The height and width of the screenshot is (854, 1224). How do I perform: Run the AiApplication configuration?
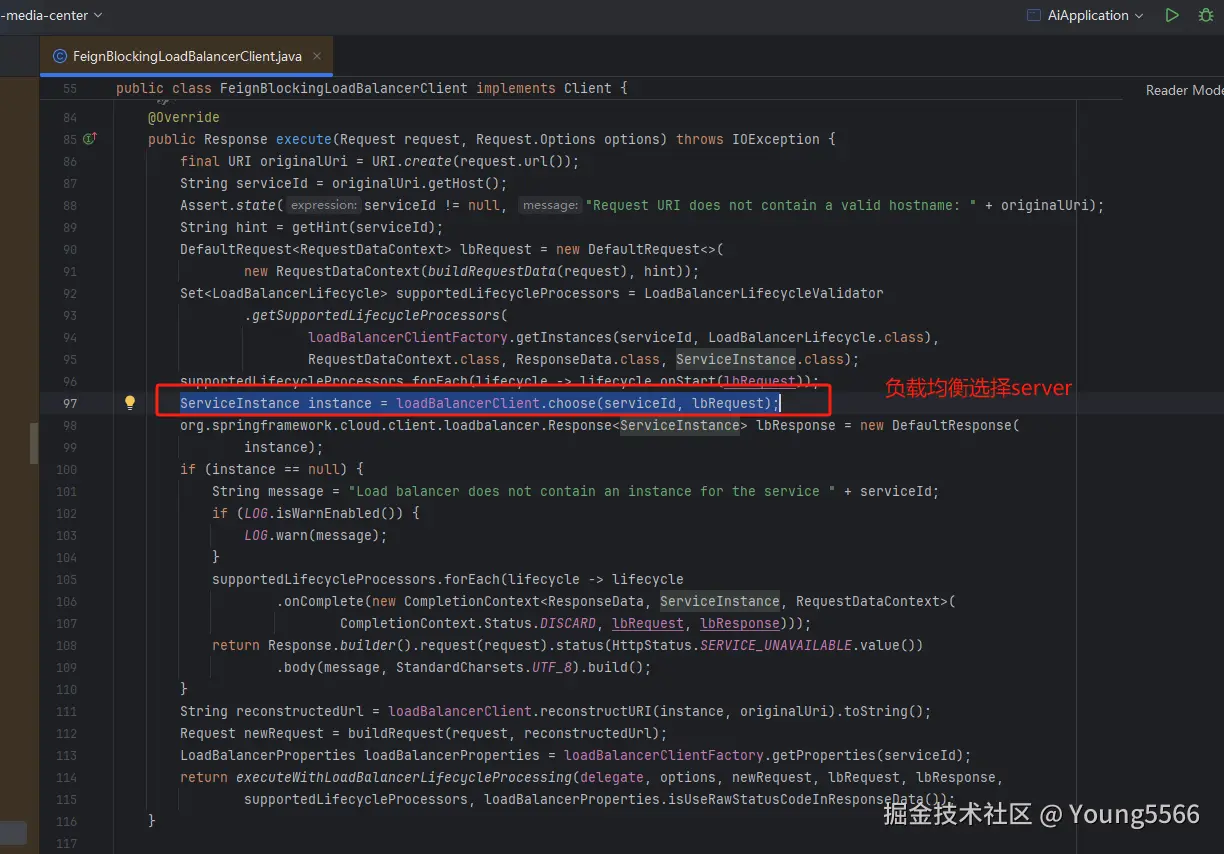[1171, 15]
